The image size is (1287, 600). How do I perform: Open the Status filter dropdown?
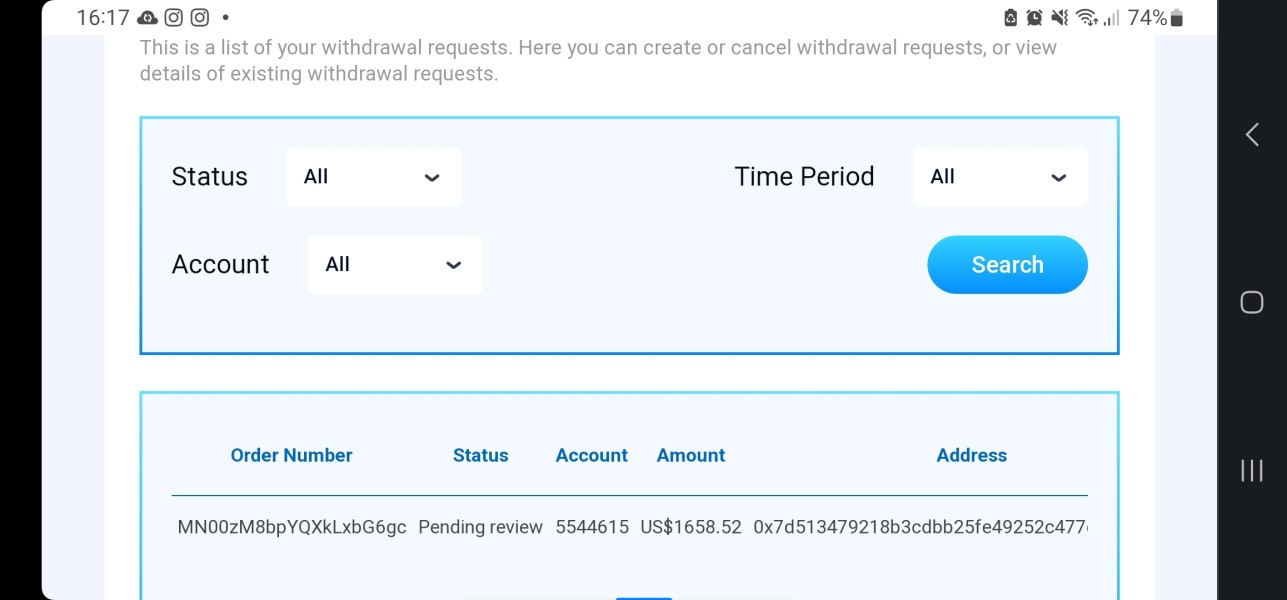pos(373,177)
